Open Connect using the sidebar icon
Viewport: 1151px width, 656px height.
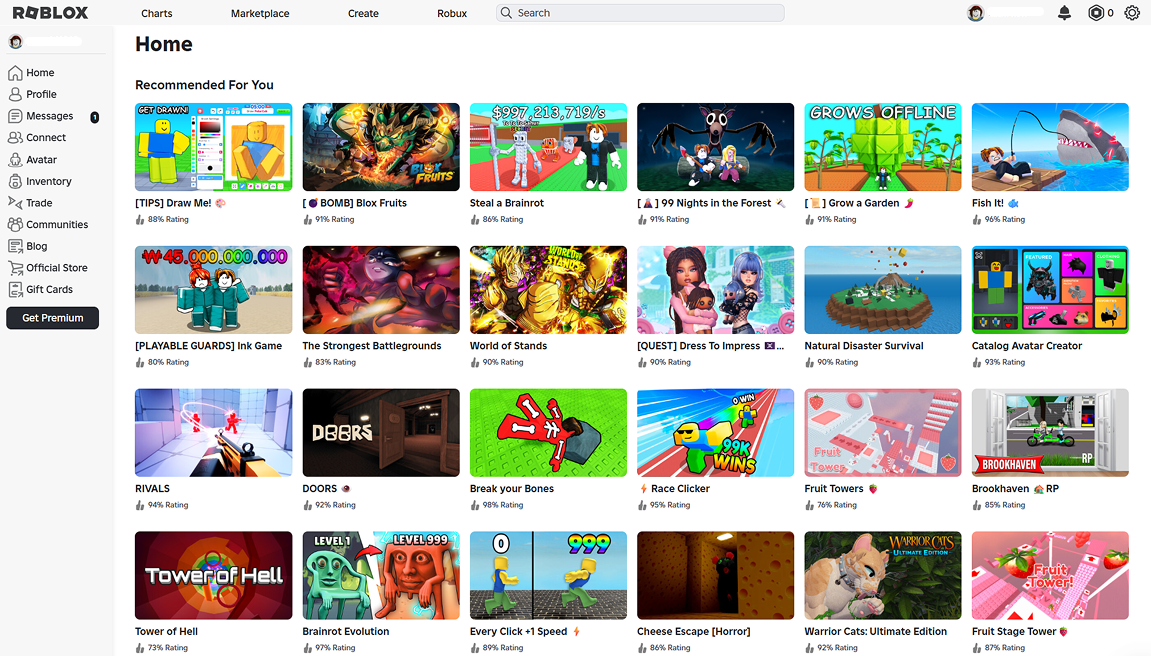(x=13, y=138)
